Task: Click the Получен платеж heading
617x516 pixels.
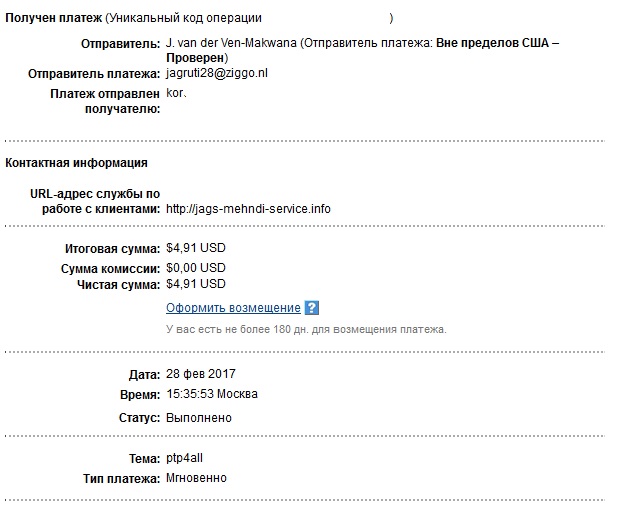Action: point(54,18)
